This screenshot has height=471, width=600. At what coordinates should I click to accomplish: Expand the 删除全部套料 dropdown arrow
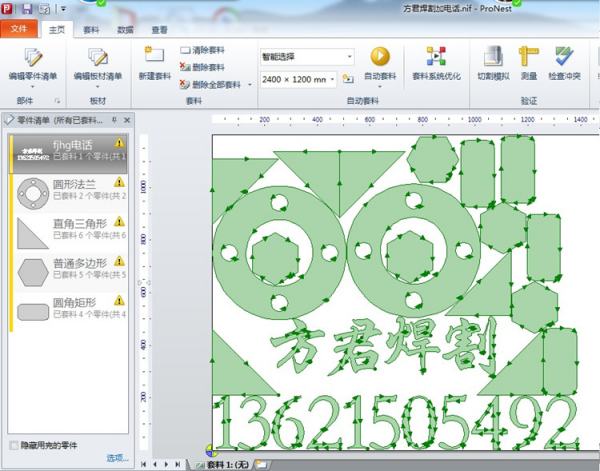coord(250,85)
